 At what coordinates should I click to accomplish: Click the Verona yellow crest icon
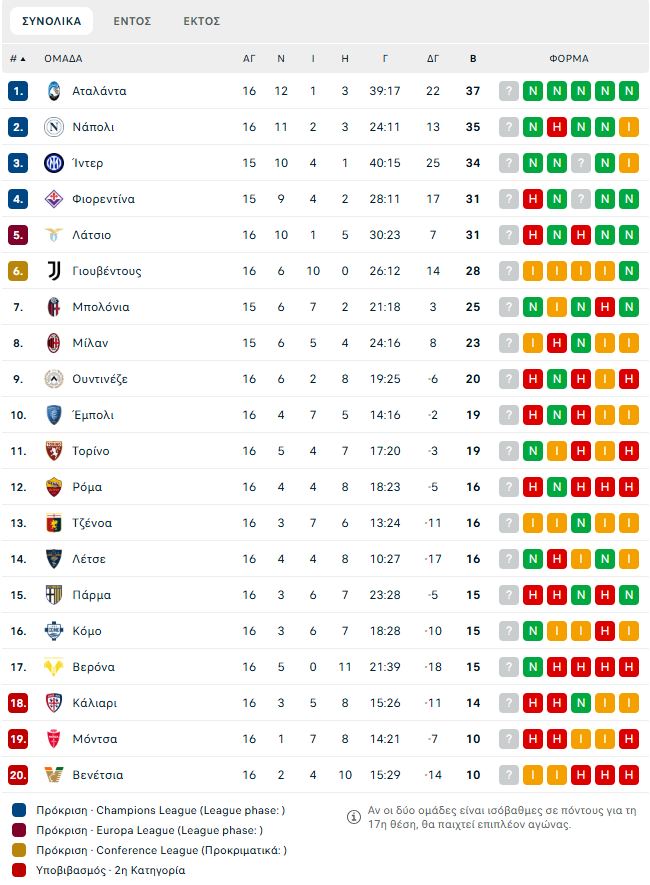54,667
